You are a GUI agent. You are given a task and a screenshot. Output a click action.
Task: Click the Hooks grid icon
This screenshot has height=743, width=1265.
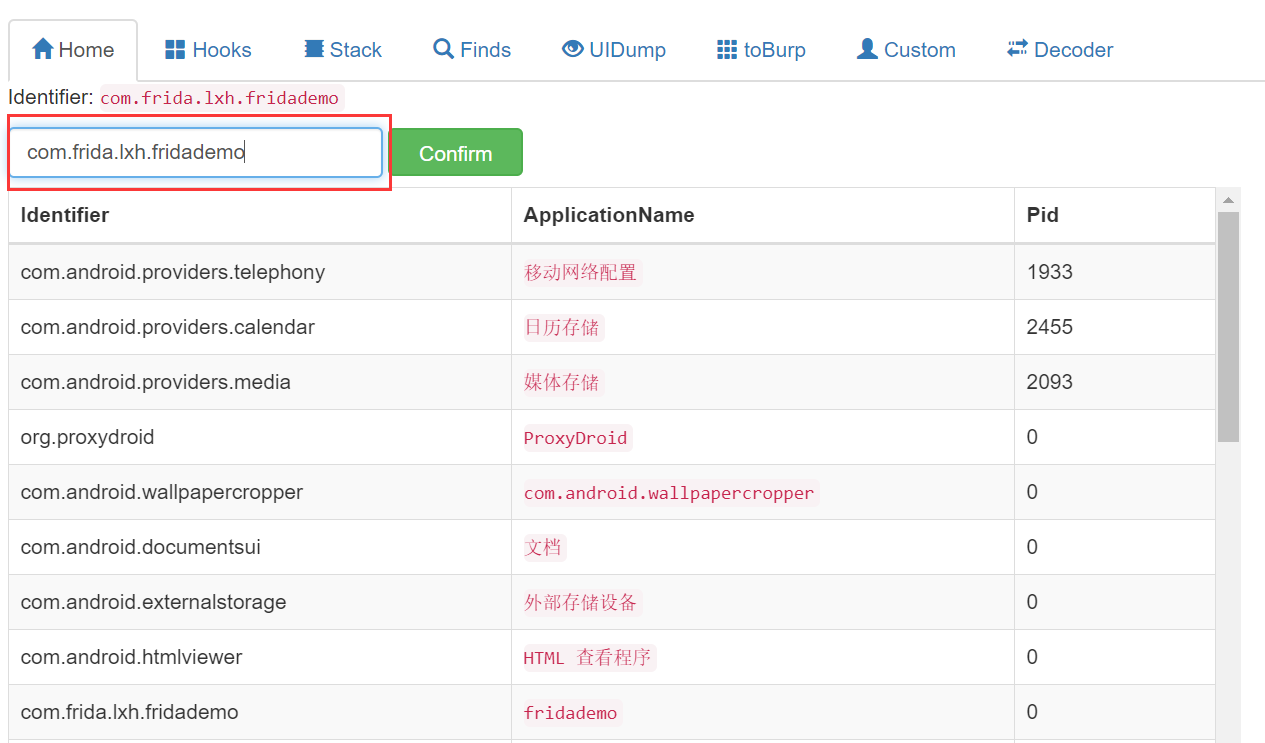pyautogui.click(x=175, y=49)
